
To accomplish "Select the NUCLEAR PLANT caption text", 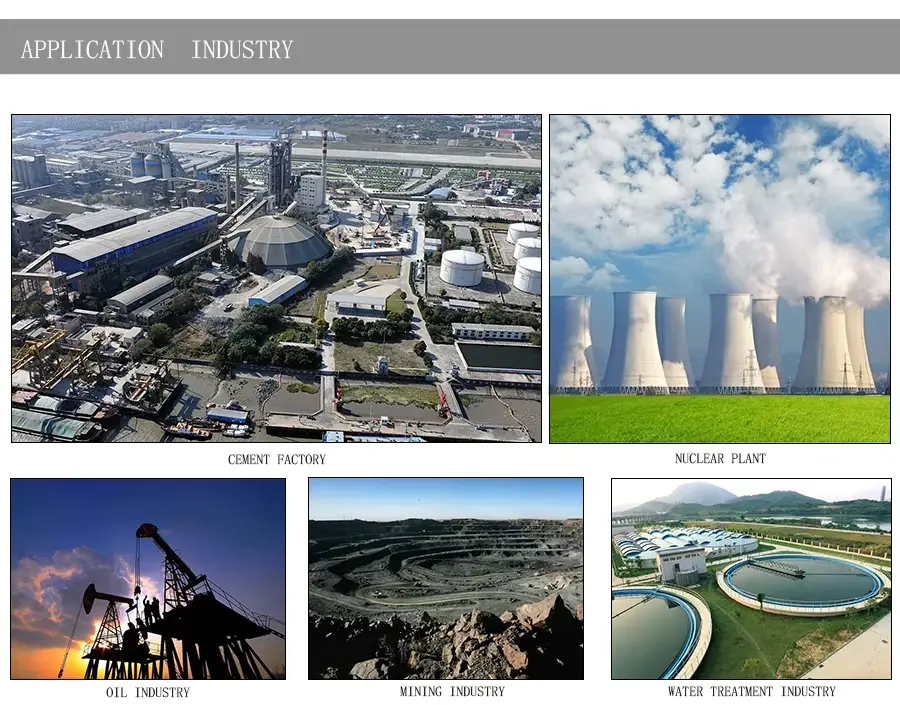I will click(x=720, y=459).
